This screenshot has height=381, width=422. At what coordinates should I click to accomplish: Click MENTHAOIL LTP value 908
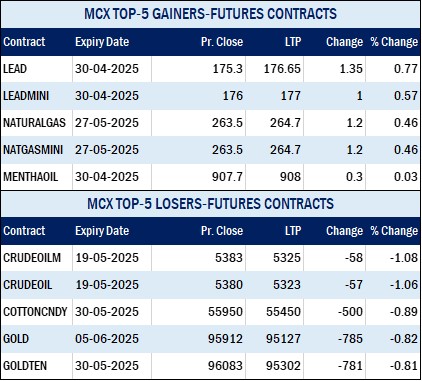pos(290,177)
